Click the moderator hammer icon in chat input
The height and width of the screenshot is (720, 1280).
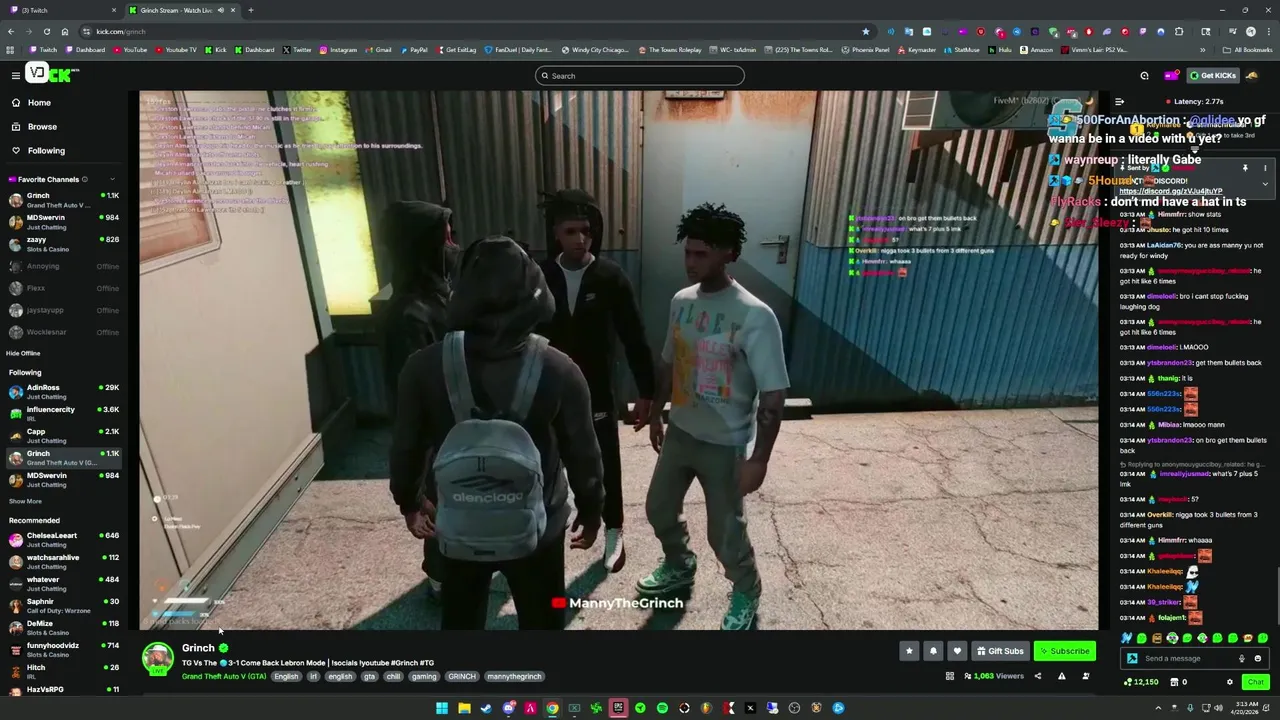pyautogui.click(x=1132, y=658)
